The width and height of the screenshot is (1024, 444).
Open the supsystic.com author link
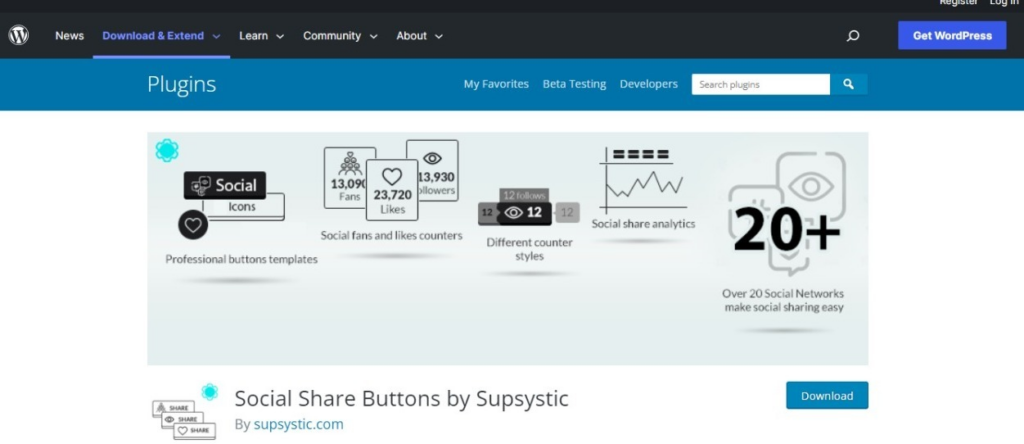(298, 424)
